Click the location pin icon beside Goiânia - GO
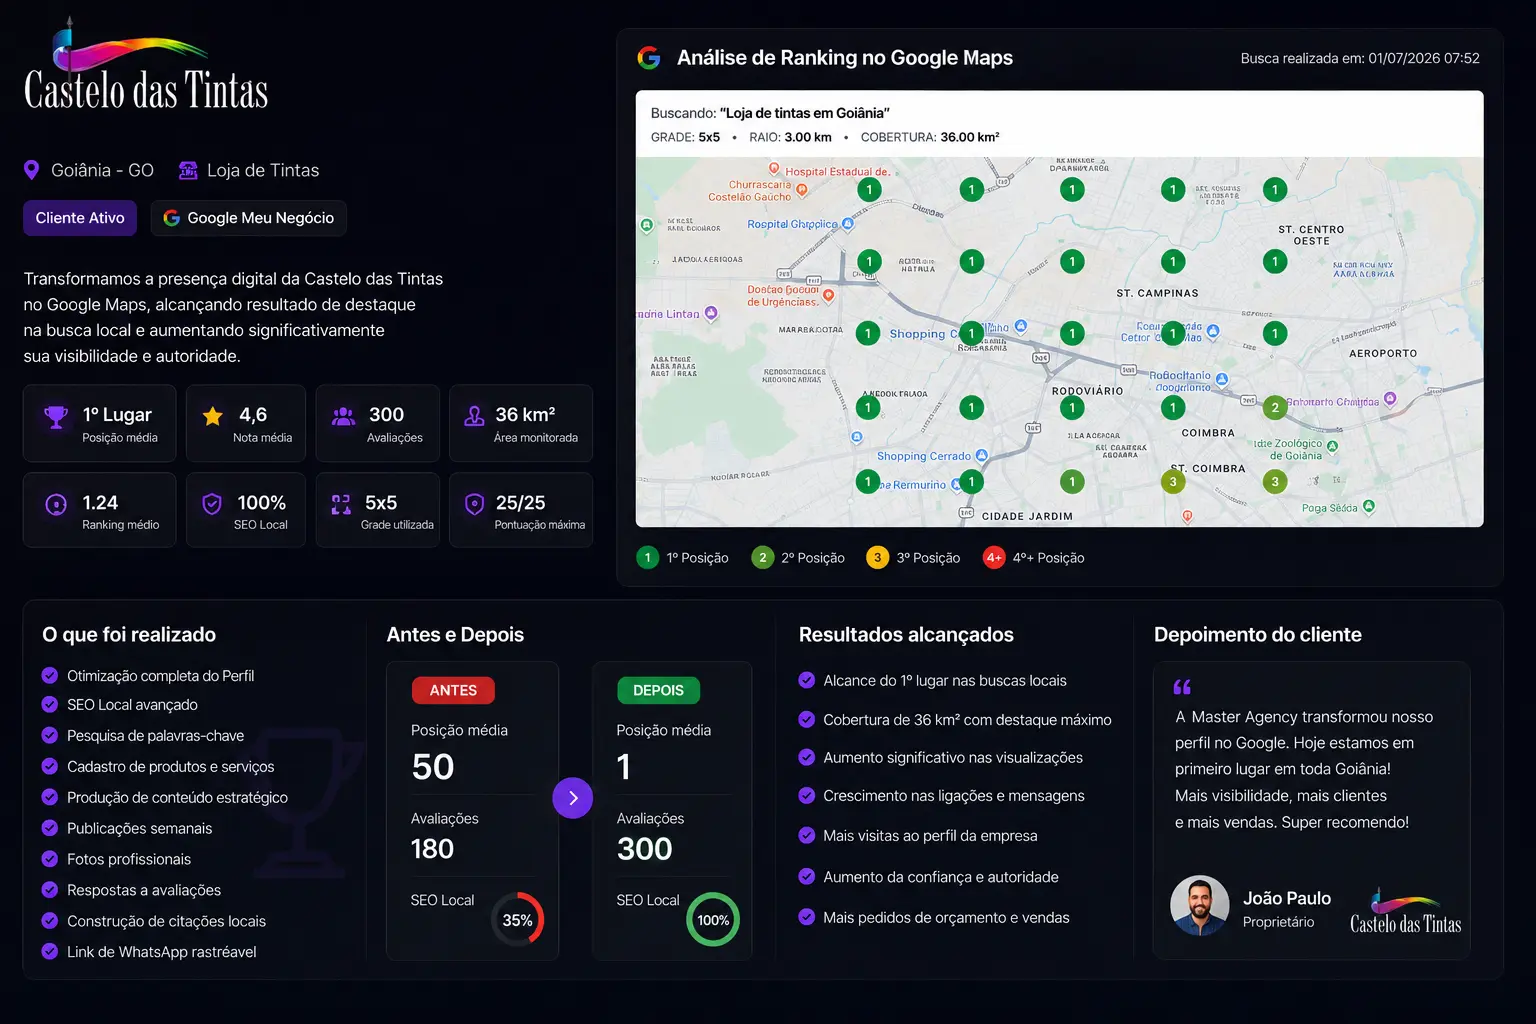Screen dimensions: 1536x1024 (x=31, y=170)
